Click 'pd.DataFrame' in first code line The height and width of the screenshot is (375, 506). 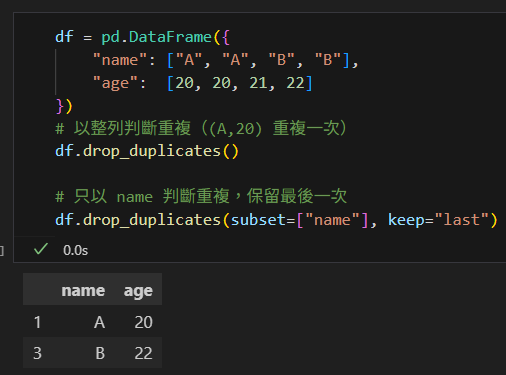pyautogui.click(x=156, y=37)
